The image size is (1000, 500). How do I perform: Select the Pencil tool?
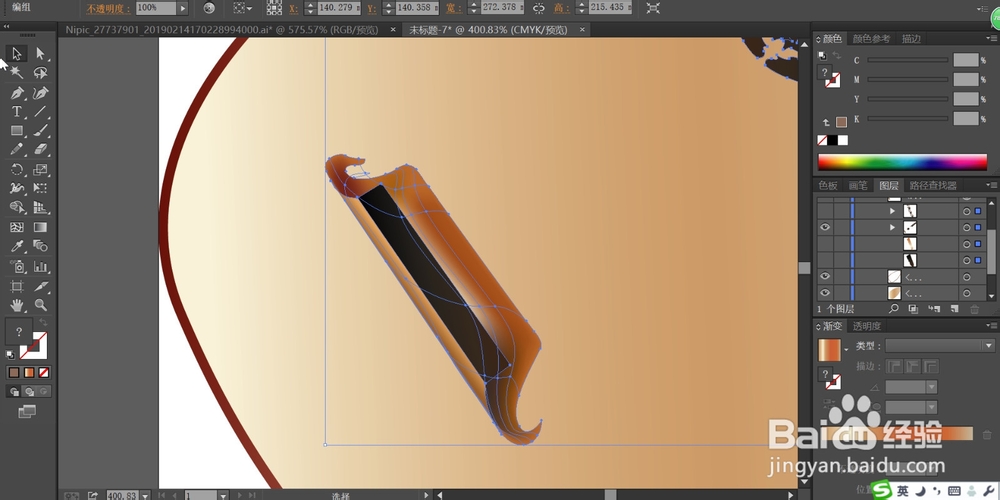coord(17,149)
